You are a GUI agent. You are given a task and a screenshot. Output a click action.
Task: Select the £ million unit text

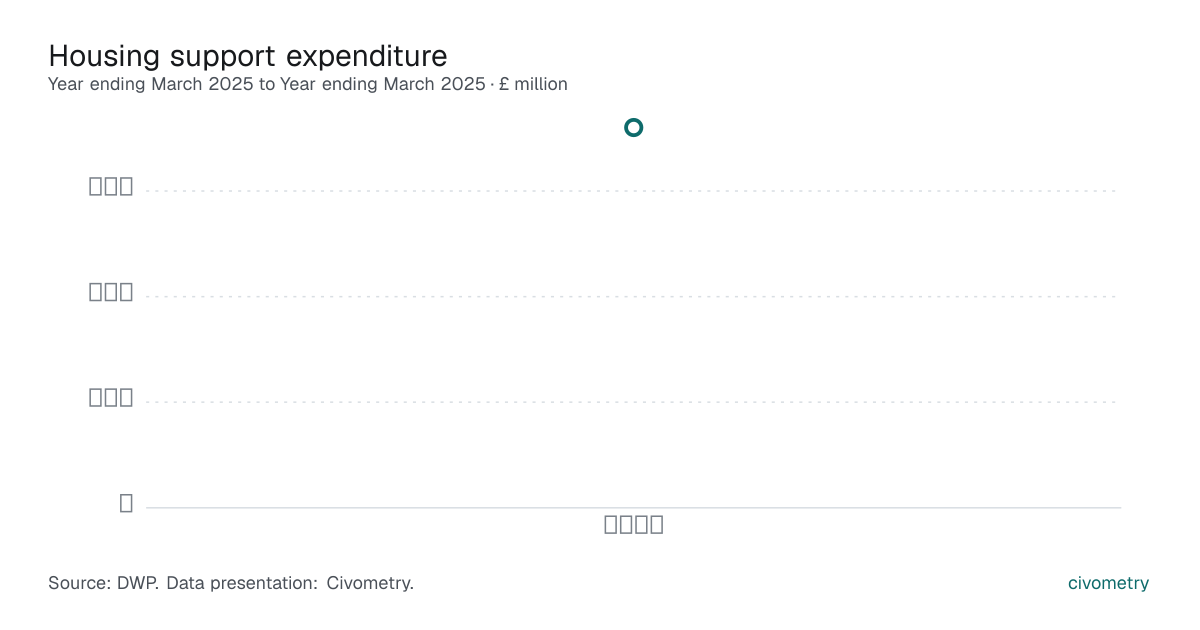coord(533,85)
